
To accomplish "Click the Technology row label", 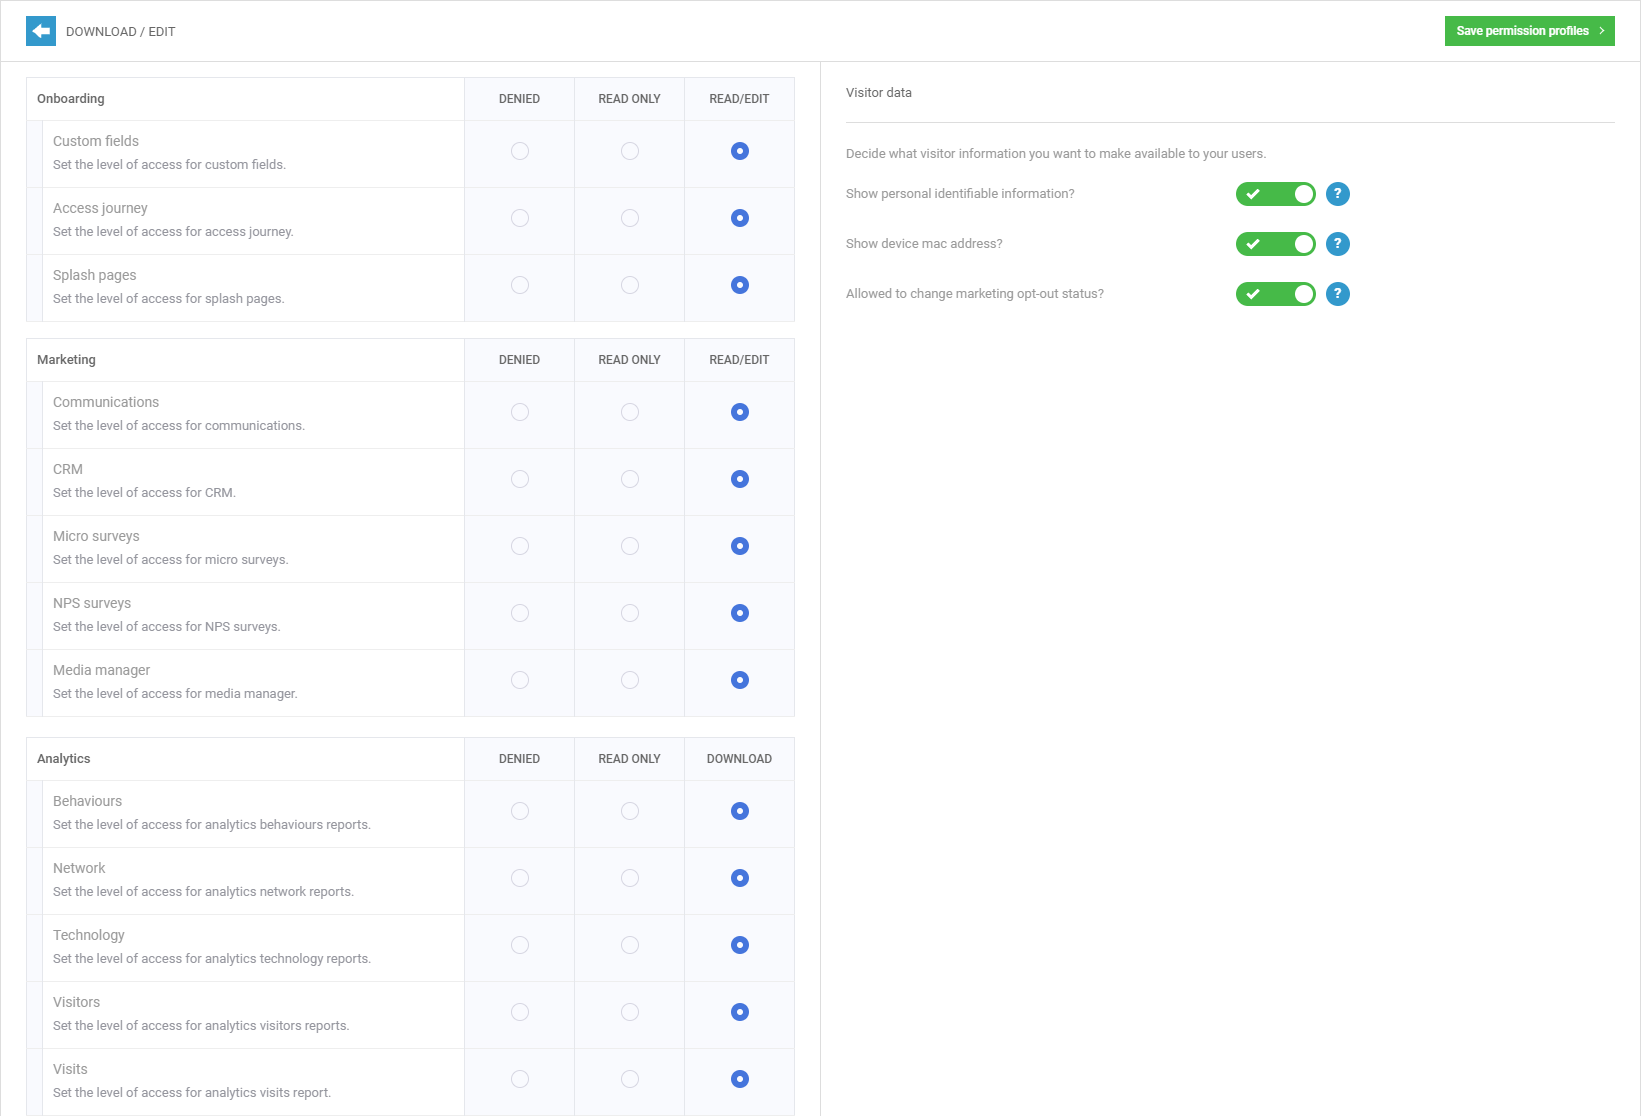I will (89, 935).
